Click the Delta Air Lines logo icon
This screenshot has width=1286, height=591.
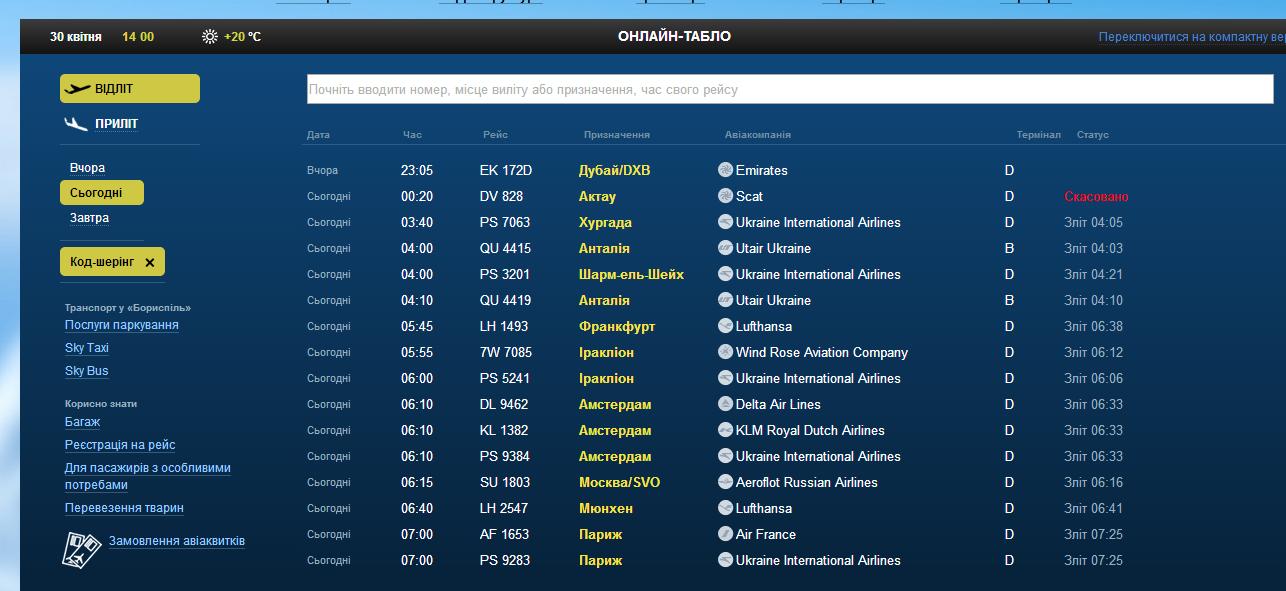pos(726,404)
